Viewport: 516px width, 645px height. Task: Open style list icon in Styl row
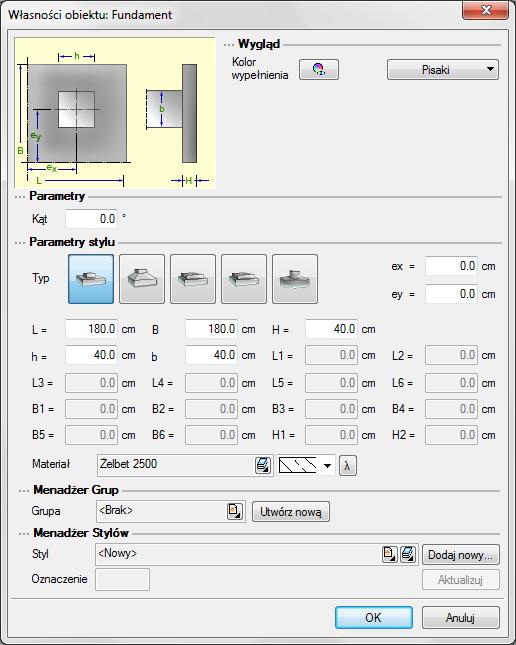(389, 554)
